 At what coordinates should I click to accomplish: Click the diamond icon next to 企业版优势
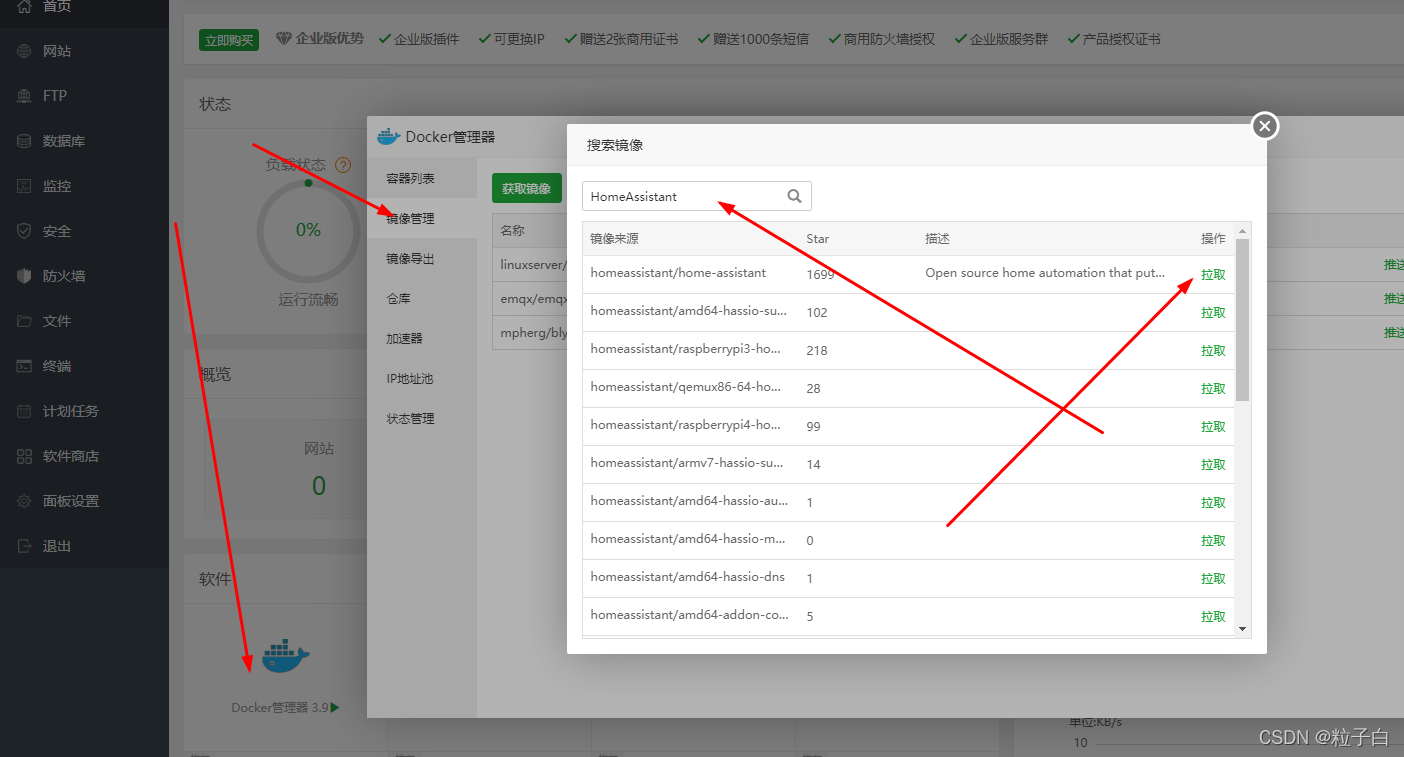click(284, 39)
